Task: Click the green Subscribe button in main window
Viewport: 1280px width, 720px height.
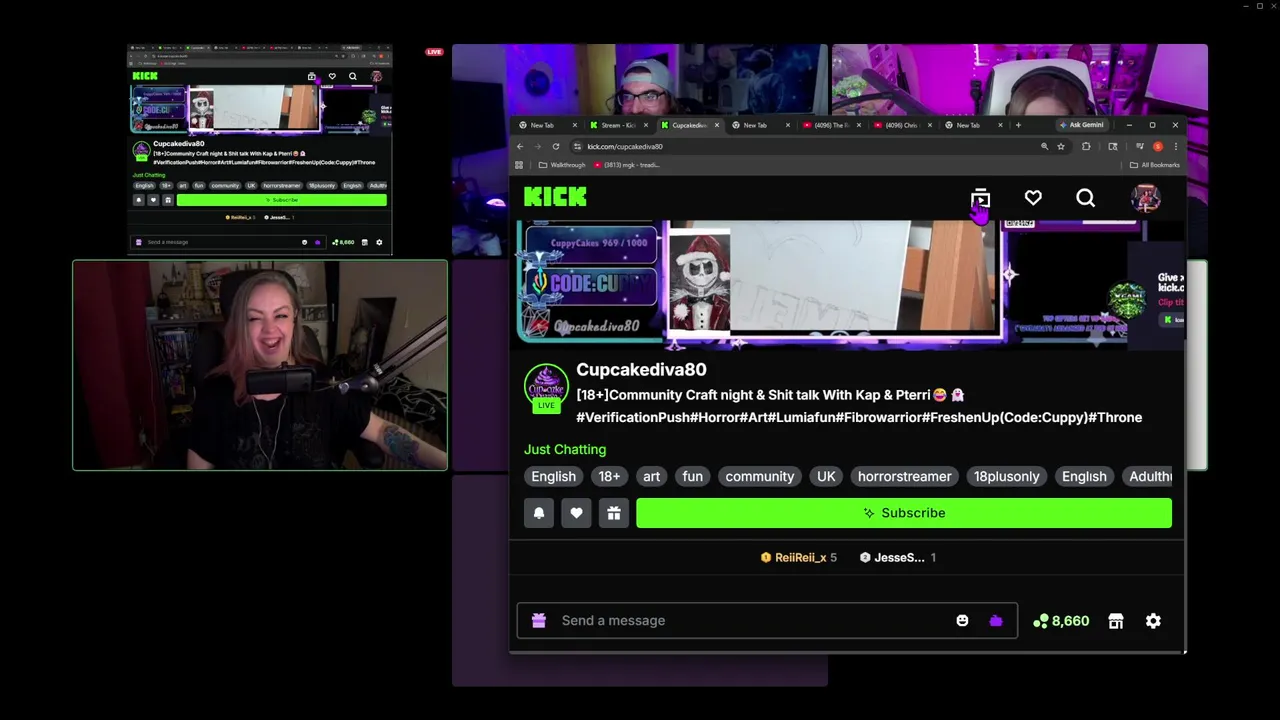Action: (904, 513)
